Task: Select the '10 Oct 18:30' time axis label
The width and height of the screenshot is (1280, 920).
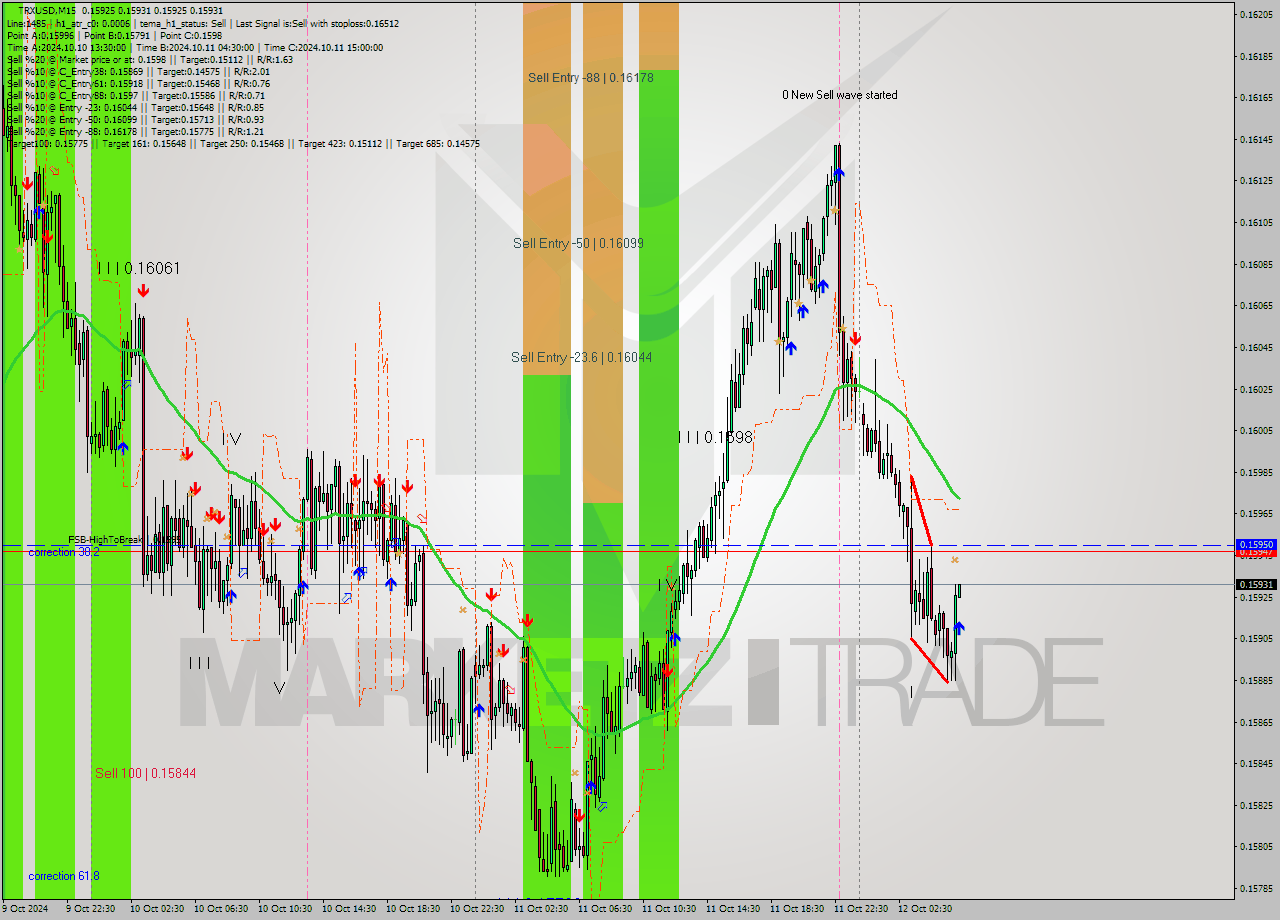Action: 413,909
